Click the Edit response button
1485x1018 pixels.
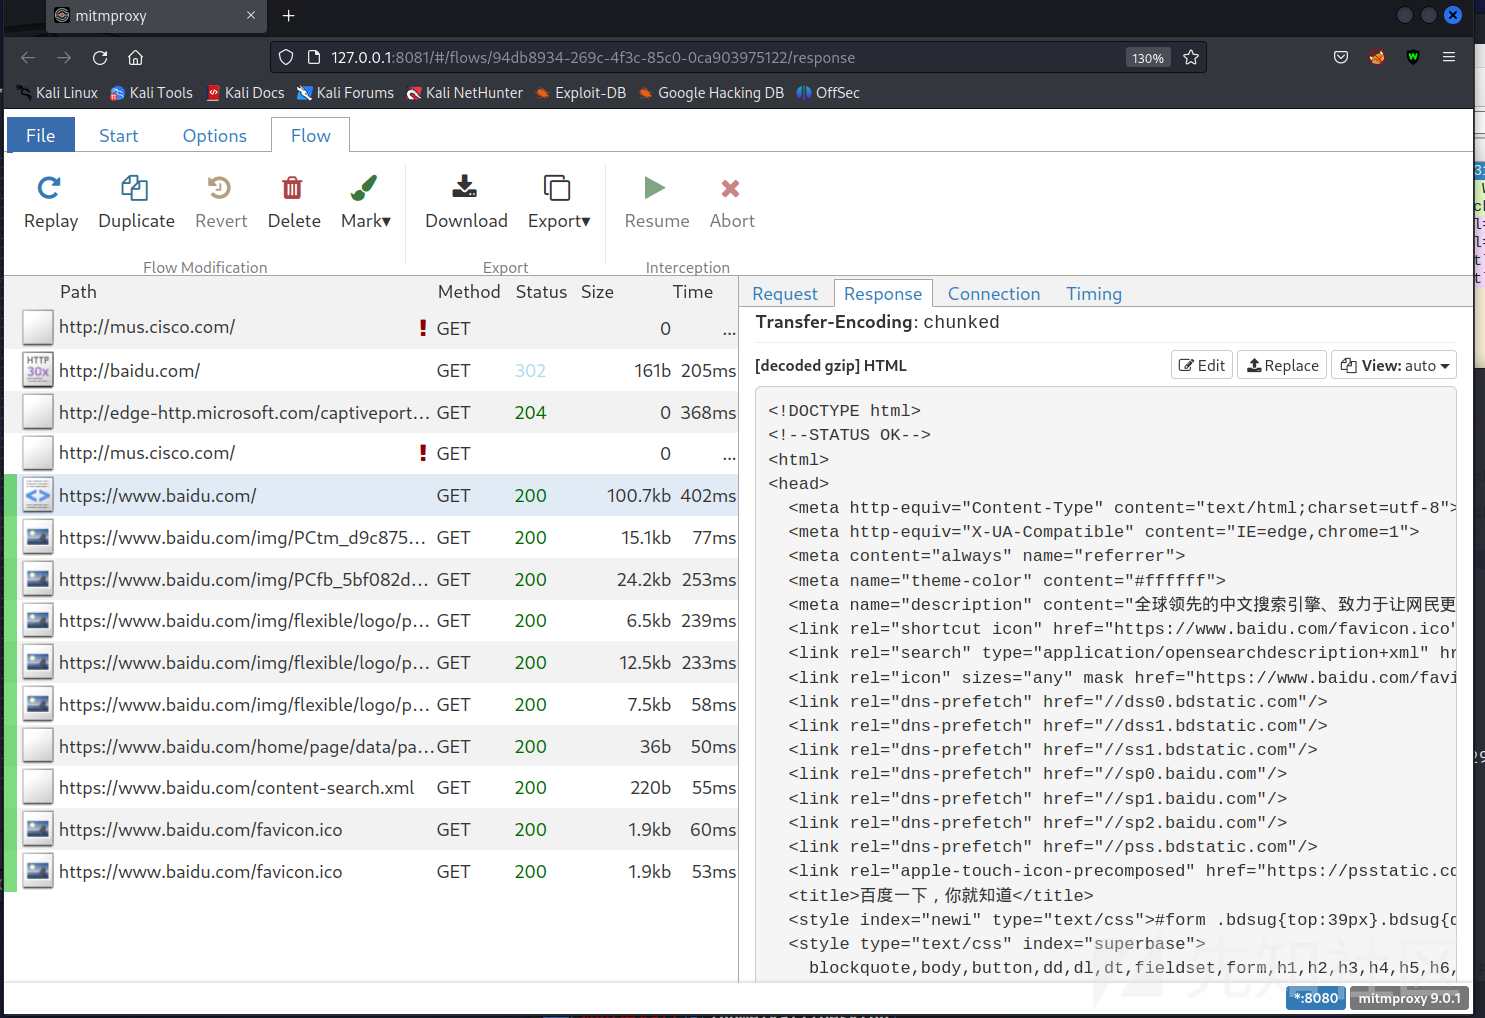[1201, 366]
